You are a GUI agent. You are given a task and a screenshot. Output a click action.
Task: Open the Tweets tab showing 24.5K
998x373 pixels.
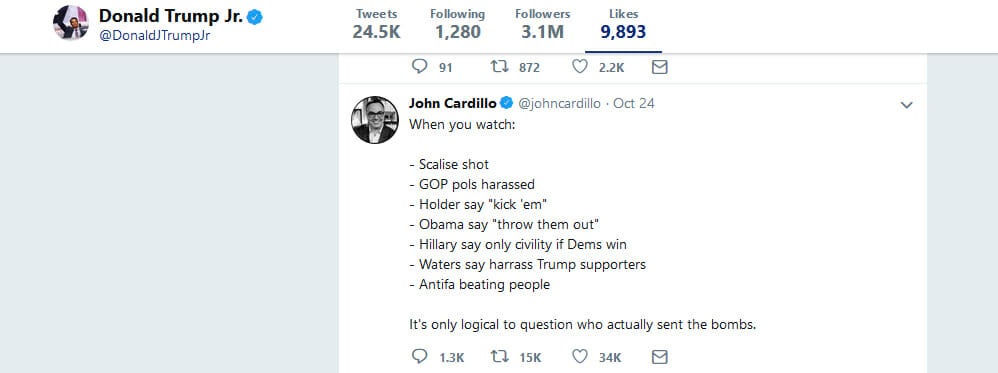point(377,24)
